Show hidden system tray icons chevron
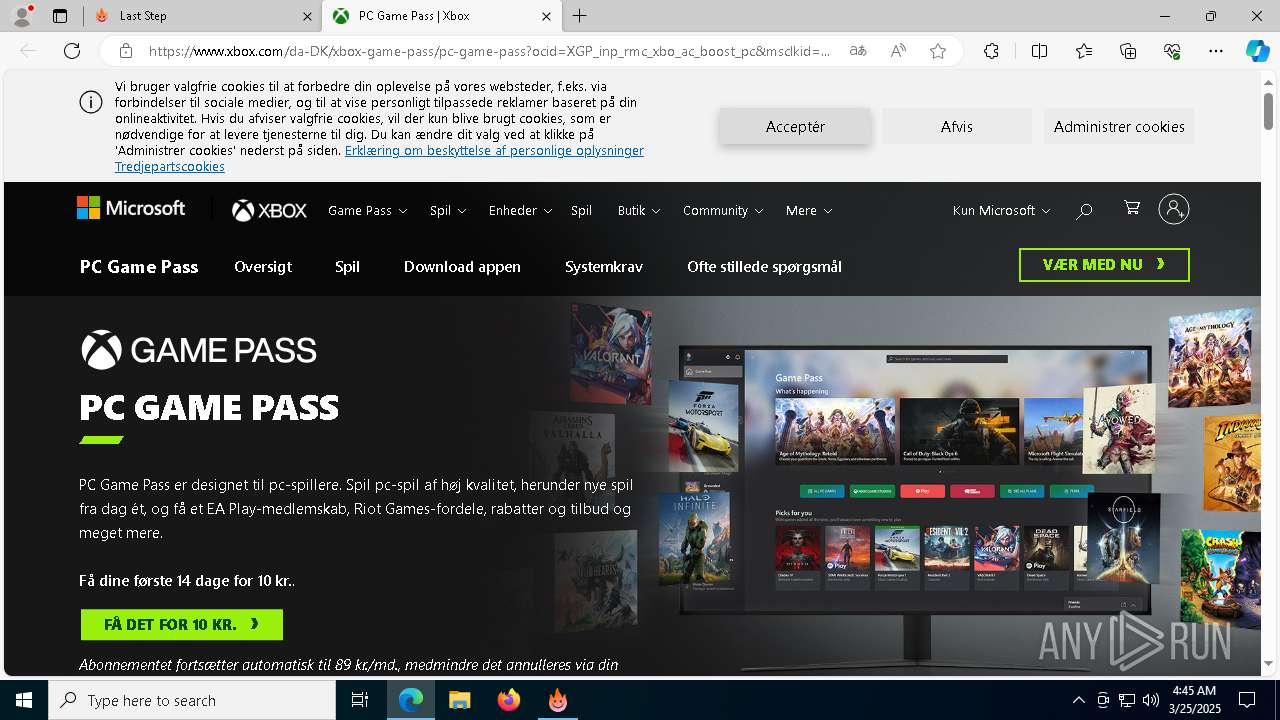Screen dimensions: 1280x720 point(1078,700)
